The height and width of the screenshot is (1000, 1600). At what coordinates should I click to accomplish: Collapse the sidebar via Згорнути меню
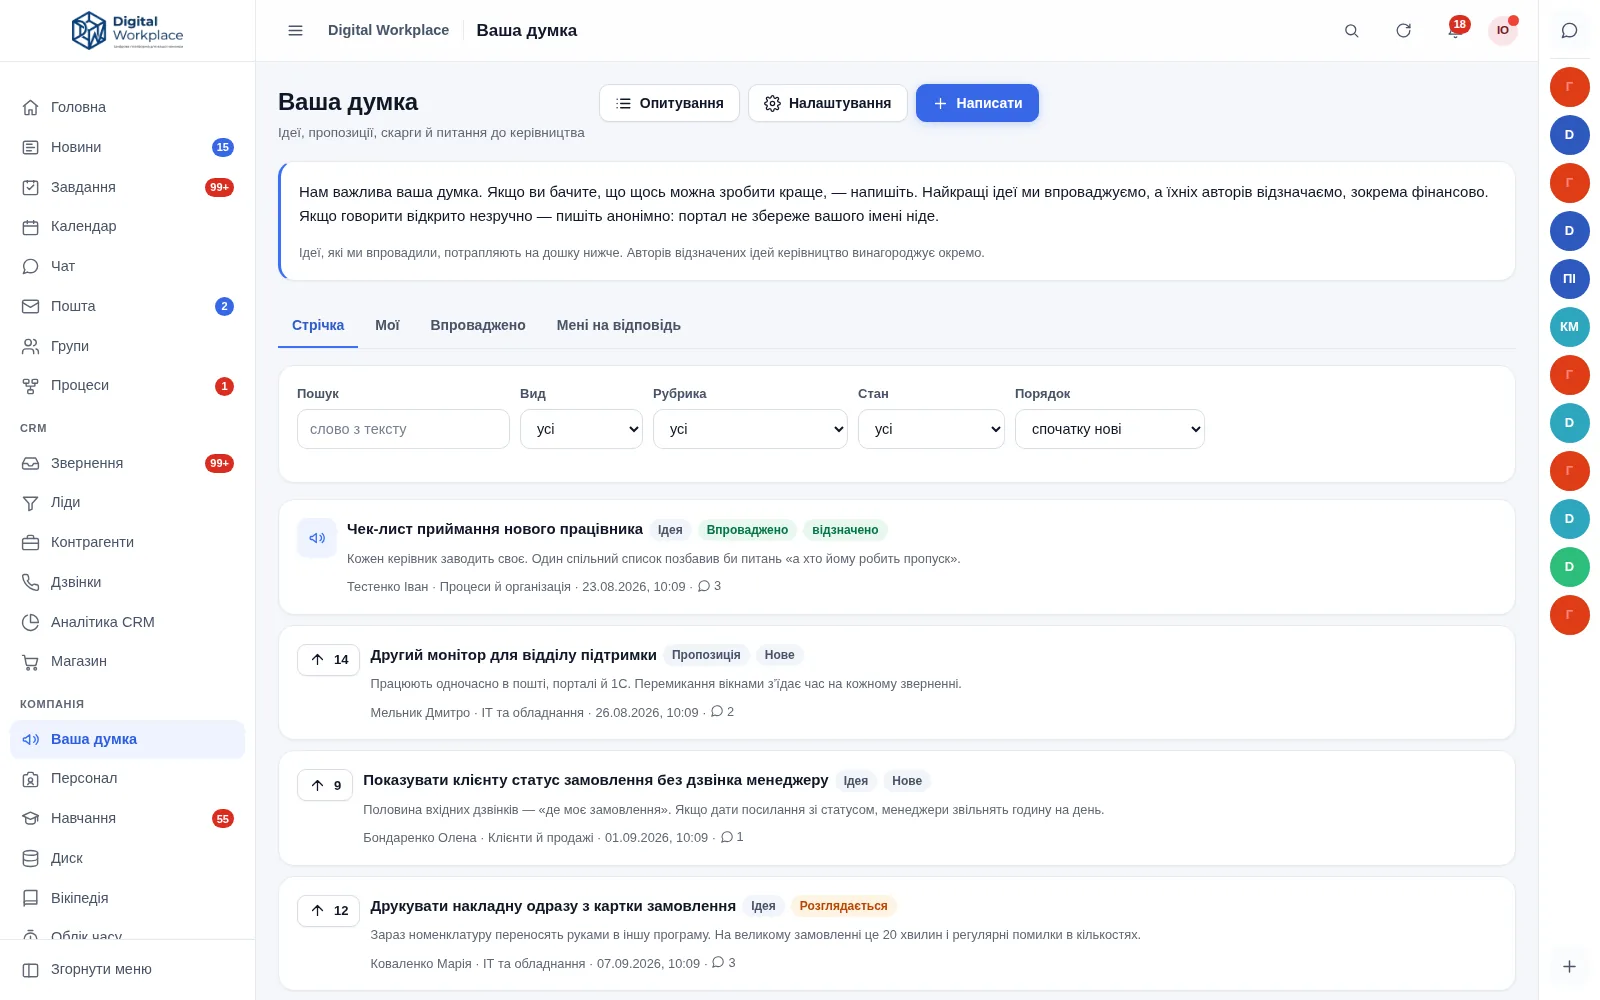click(x=127, y=969)
